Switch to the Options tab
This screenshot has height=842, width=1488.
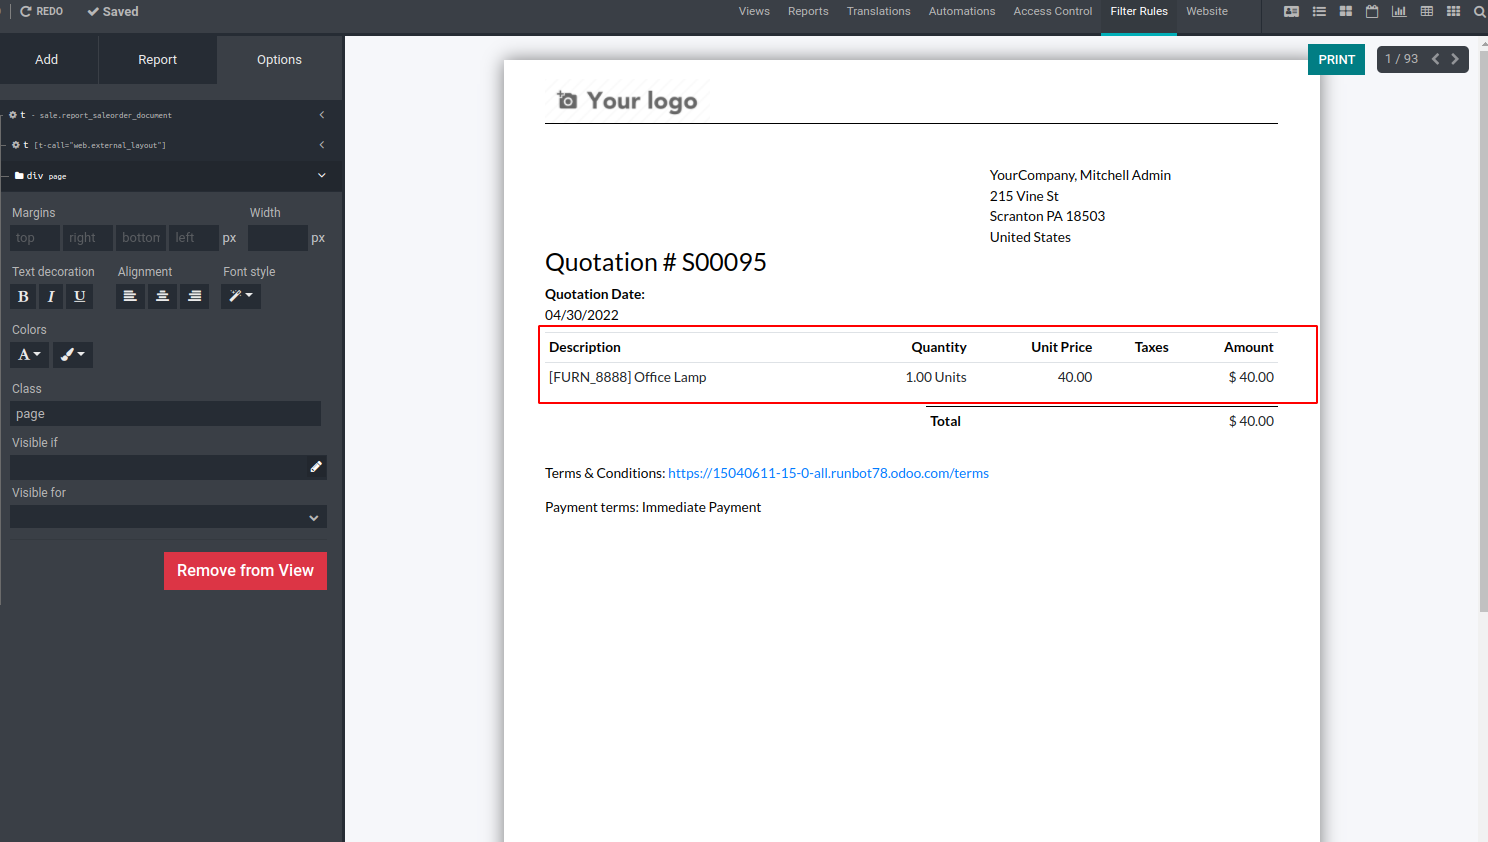[x=279, y=60]
